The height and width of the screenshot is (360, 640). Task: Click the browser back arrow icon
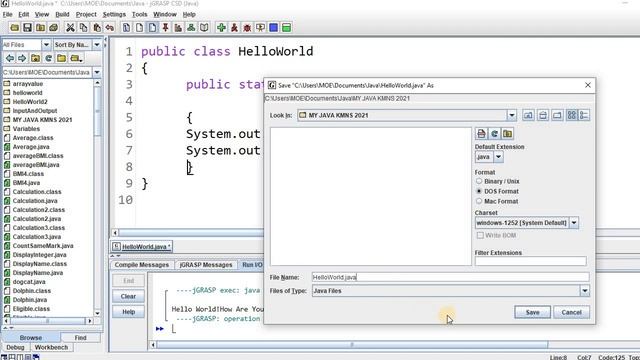pyautogui.click(x=10, y=58)
